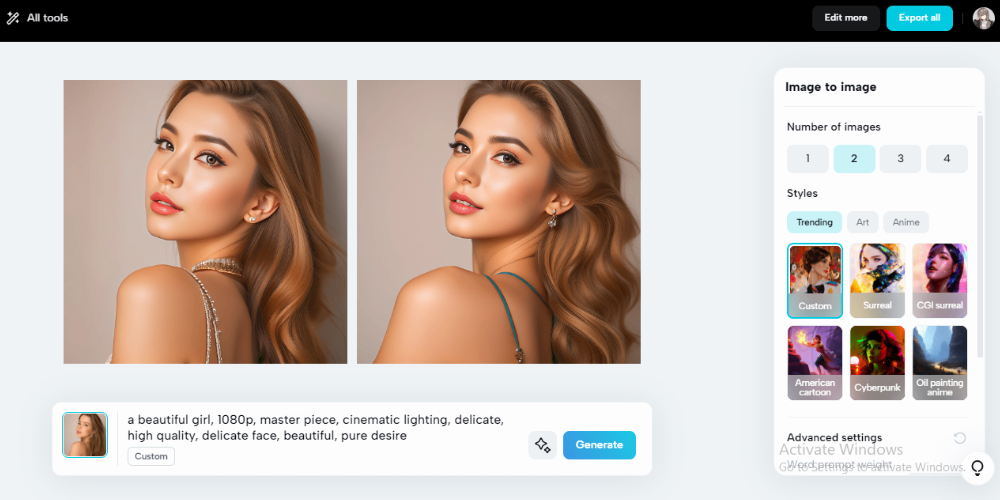Click the reference image thumbnail in prompt bar
The width and height of the screenshot is (1000, 500).
tap(85, 435)
